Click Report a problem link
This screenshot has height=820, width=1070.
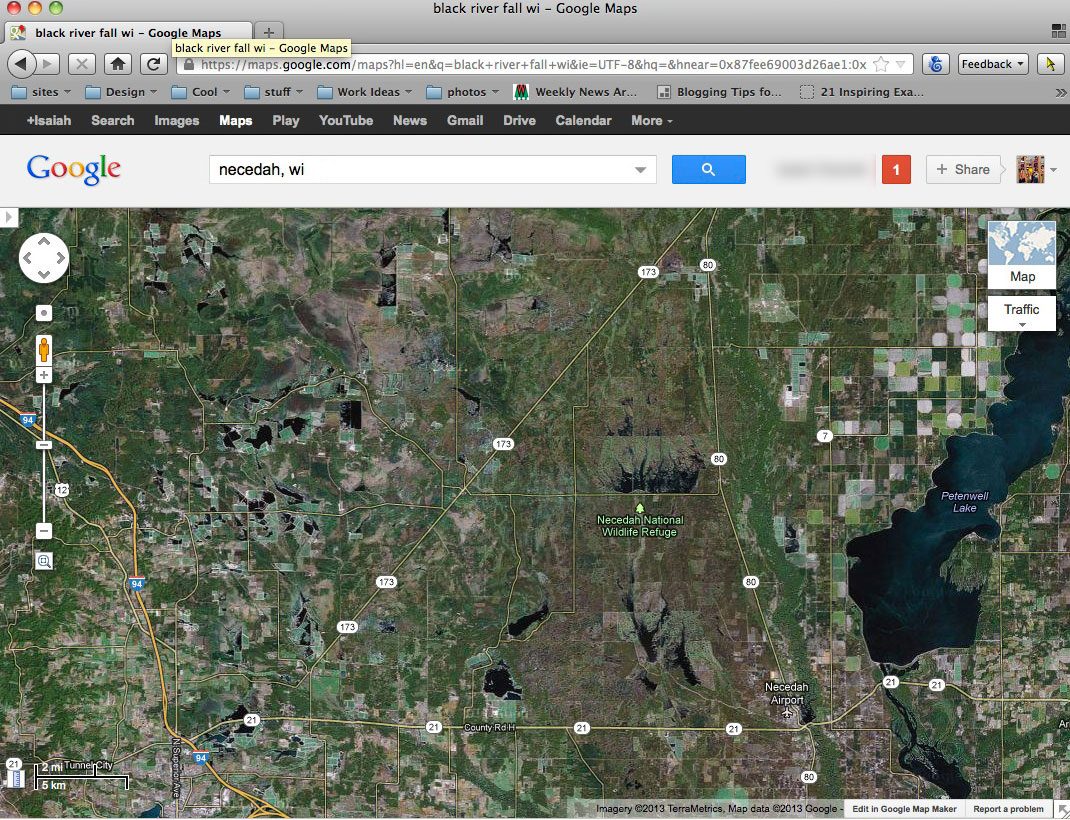click(x=1008, y=809)
